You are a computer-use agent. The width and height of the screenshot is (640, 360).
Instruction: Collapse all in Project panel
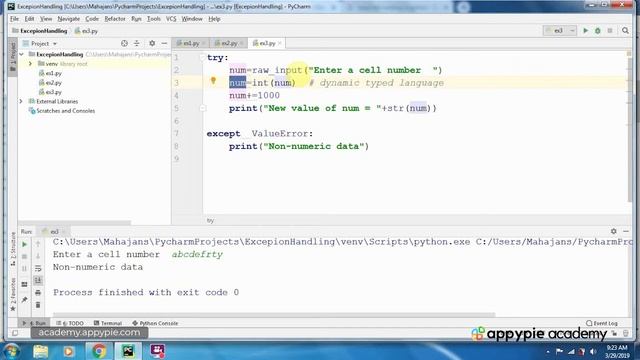tap(137, 43)
